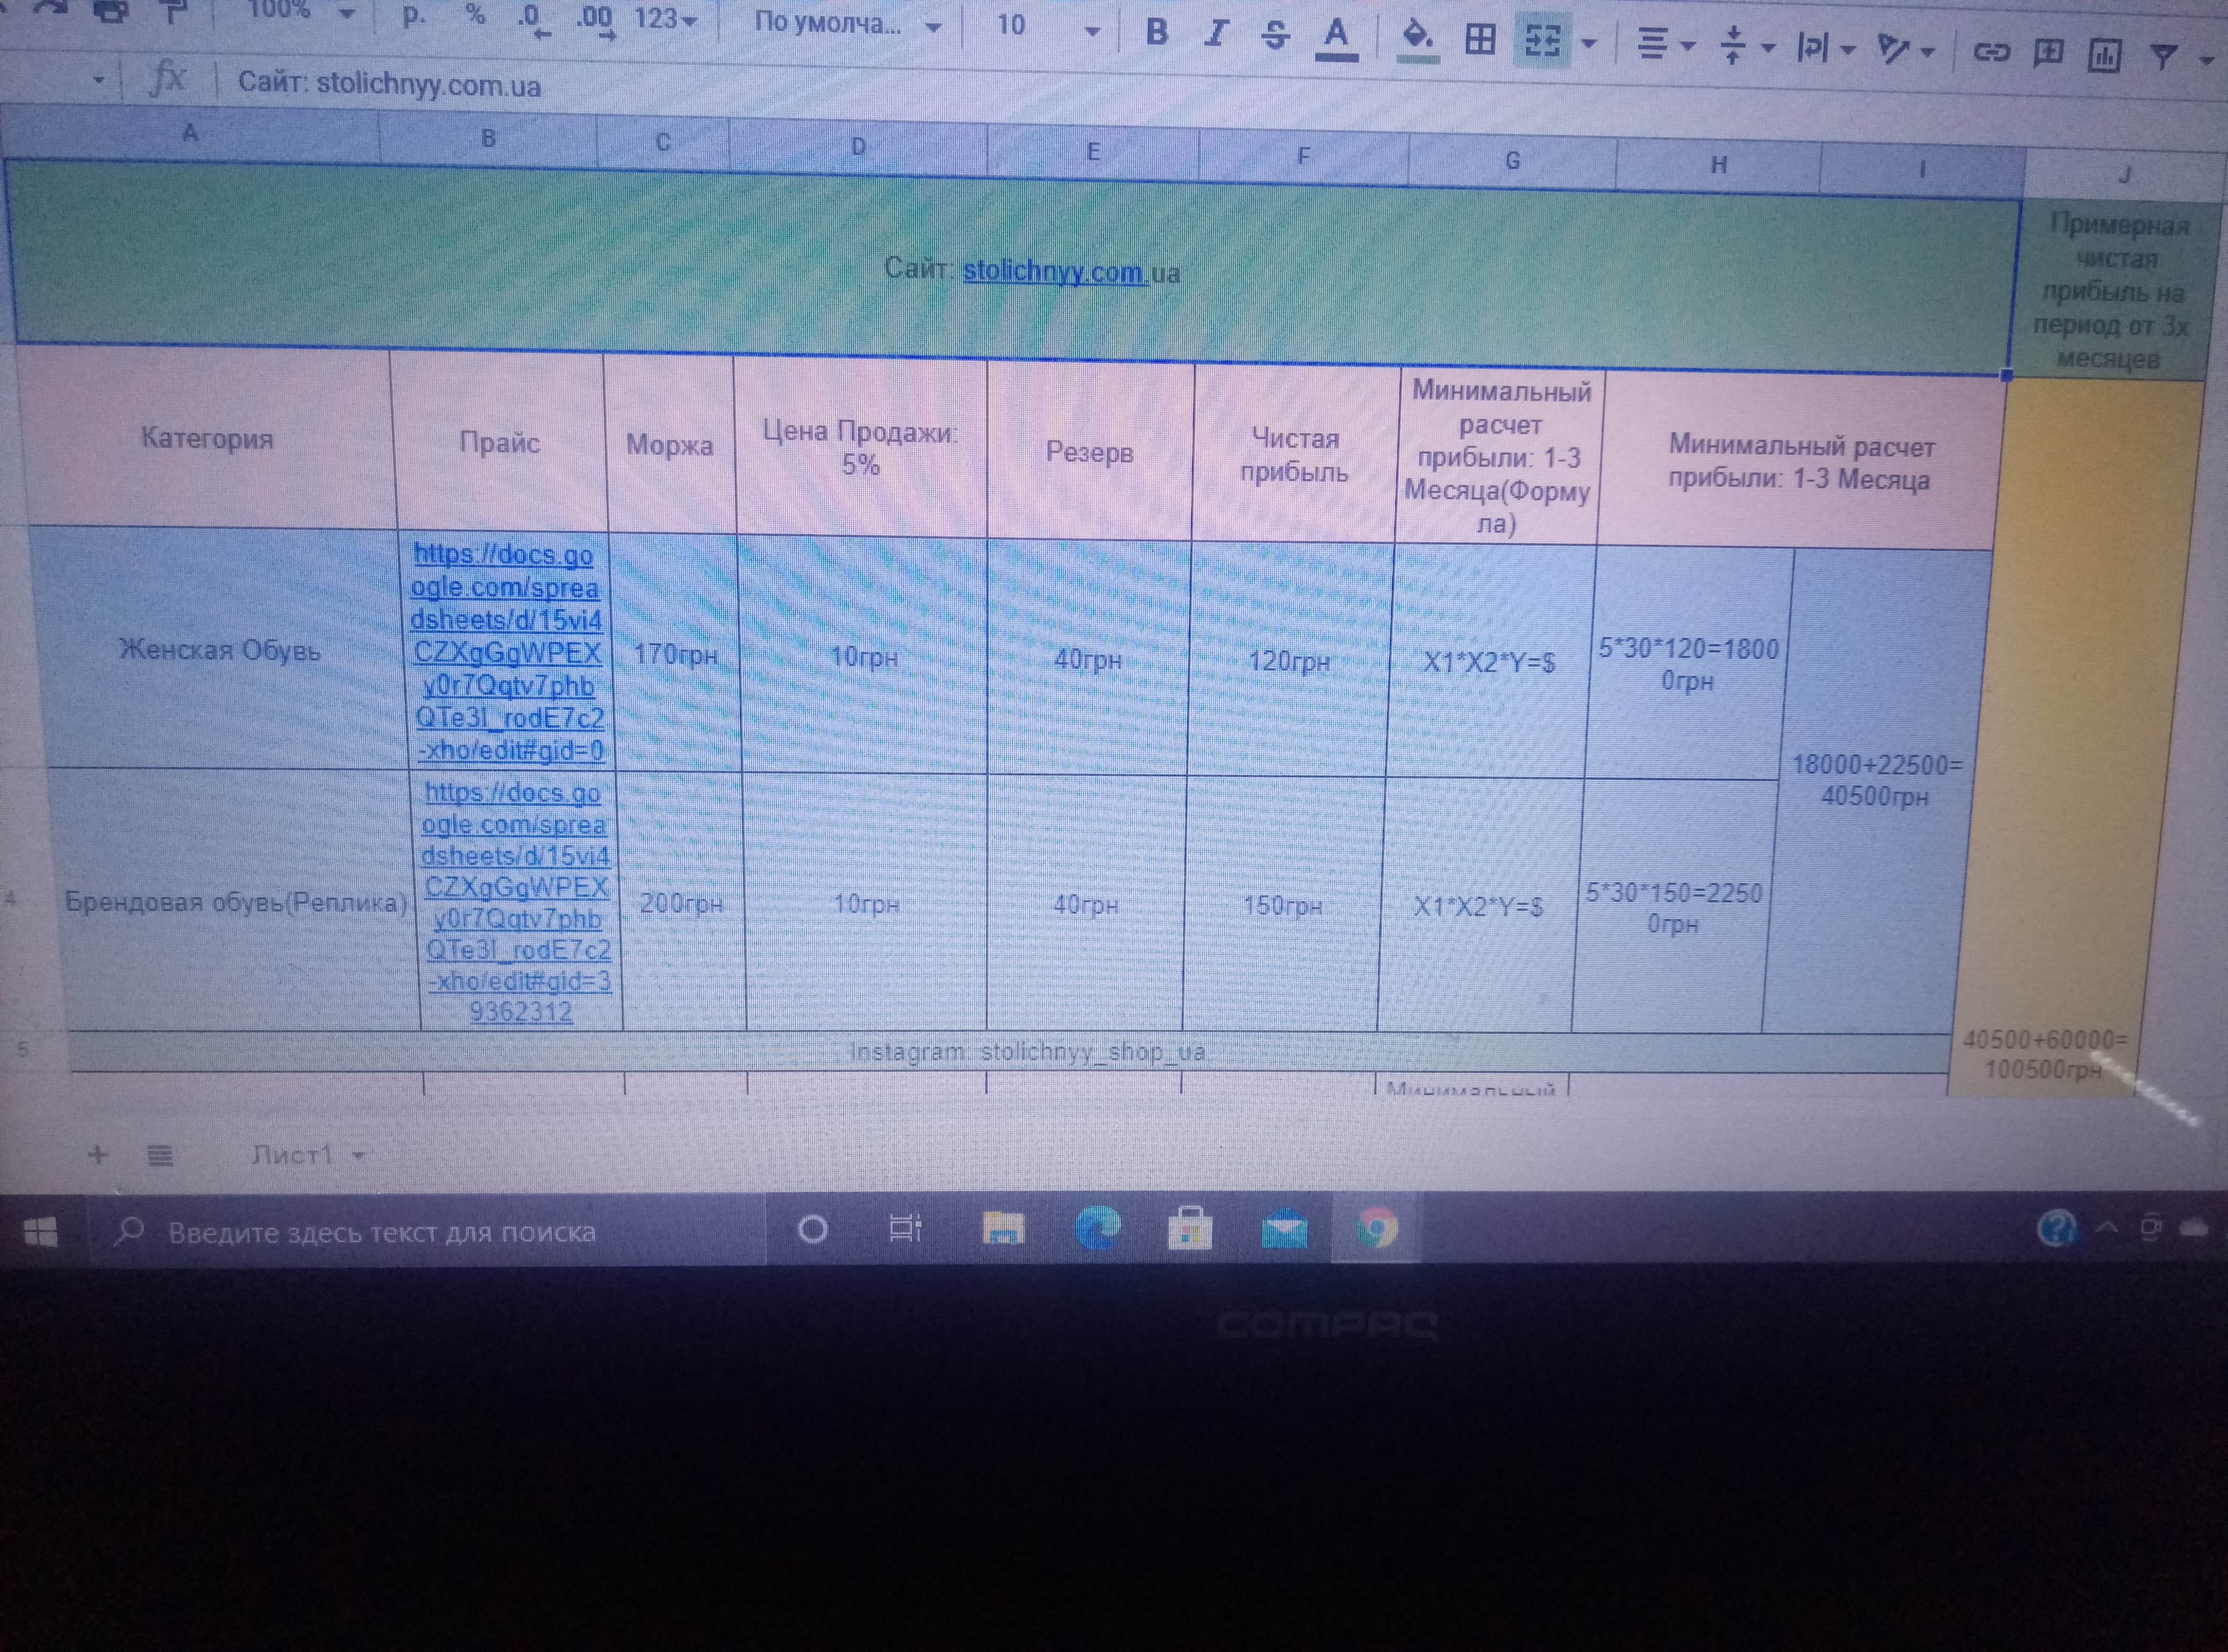This screenshot has height=1652, width=2228.
Task: Open the all sheets list
Action: [160, 1156]
